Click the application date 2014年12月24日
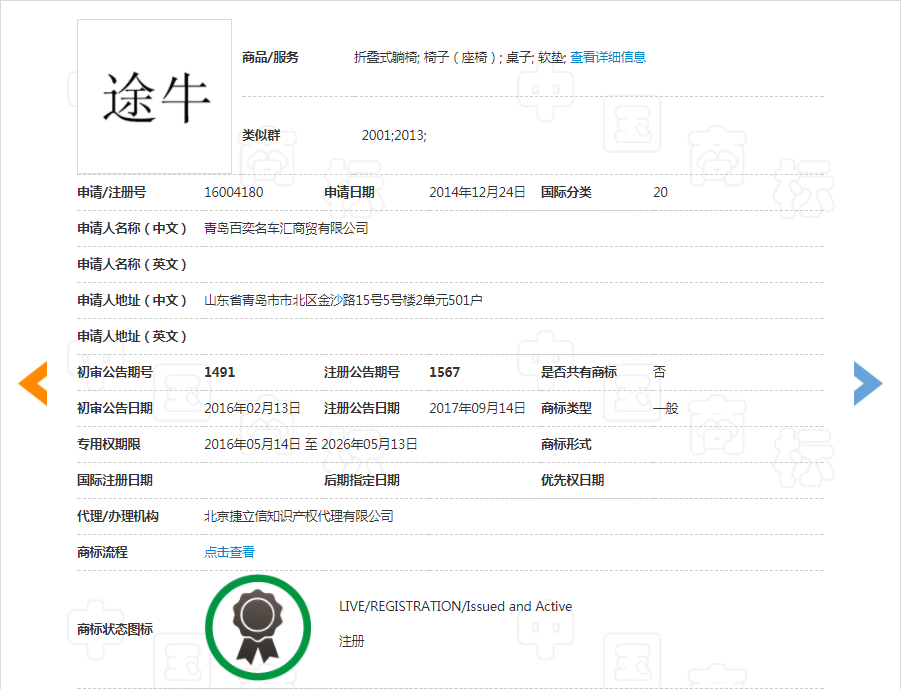Screen dimensions: 901x689 coord(477,192)
